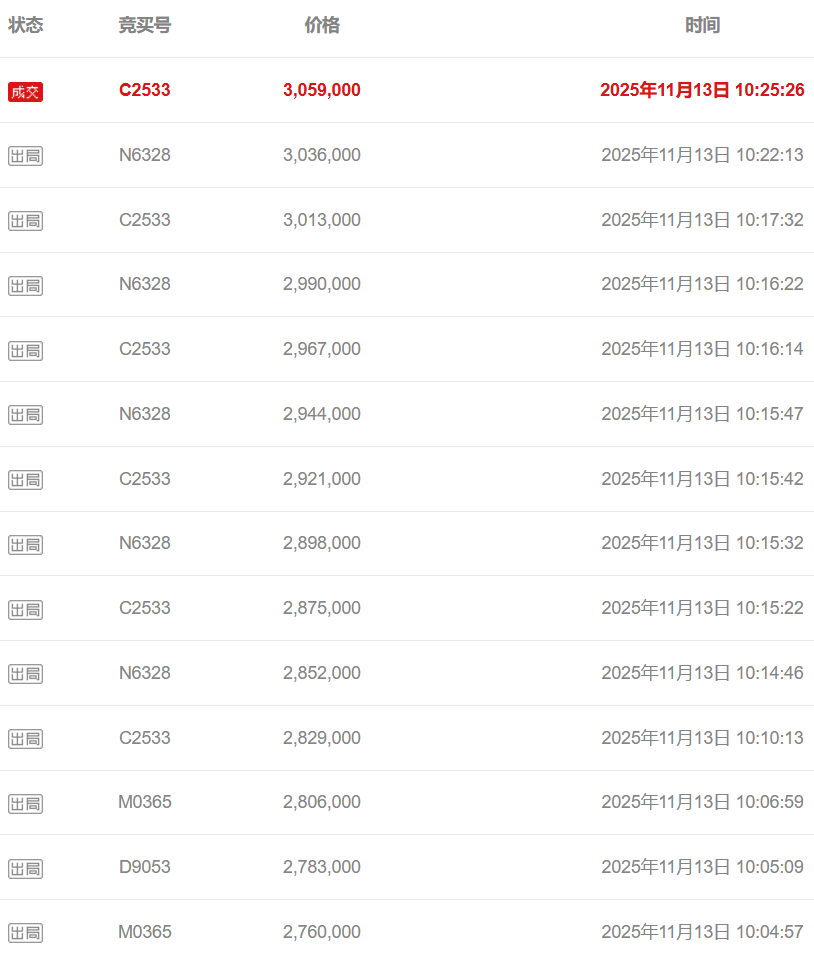Click the 价格 column header
The width and height of the screenshot is (814, 960).
click(x=321, y=26)
